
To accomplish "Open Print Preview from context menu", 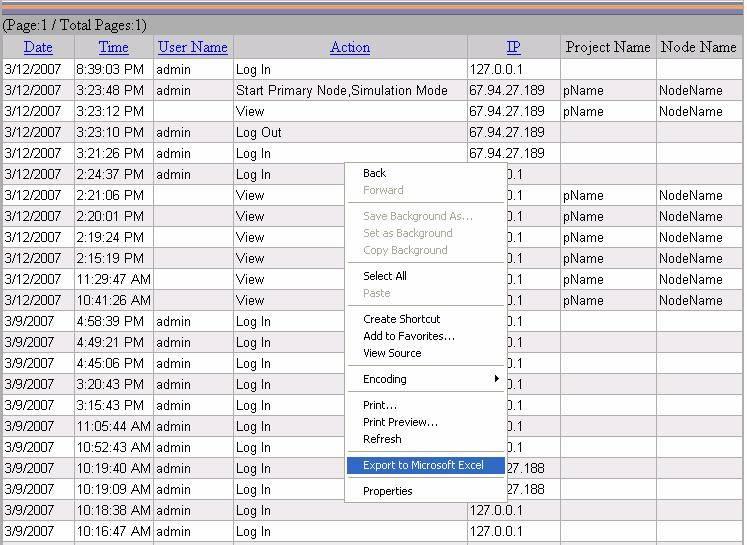I will tap(400, 422).
